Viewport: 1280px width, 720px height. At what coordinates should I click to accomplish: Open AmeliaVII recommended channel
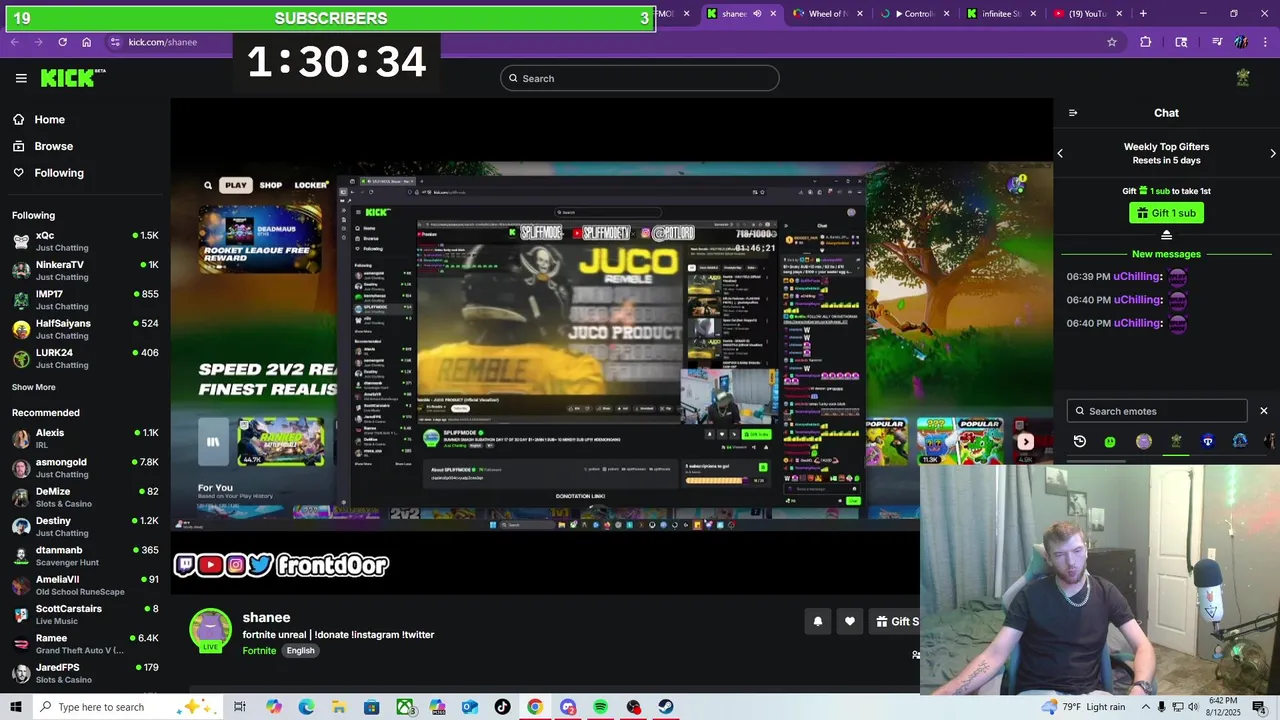tap(85, 585)
